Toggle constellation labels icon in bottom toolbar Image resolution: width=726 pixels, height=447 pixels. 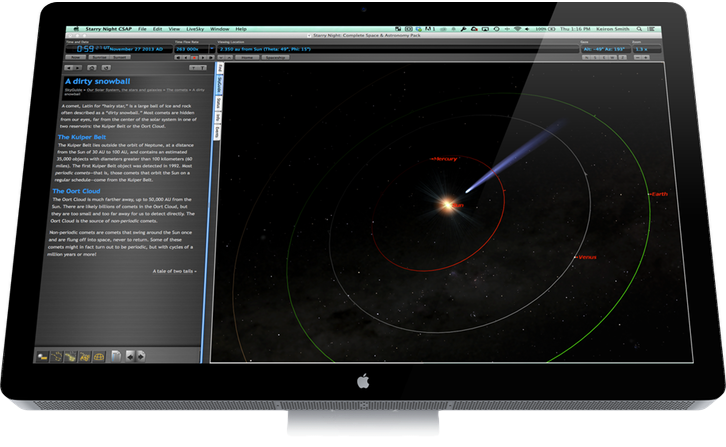[x=70, y=356]
